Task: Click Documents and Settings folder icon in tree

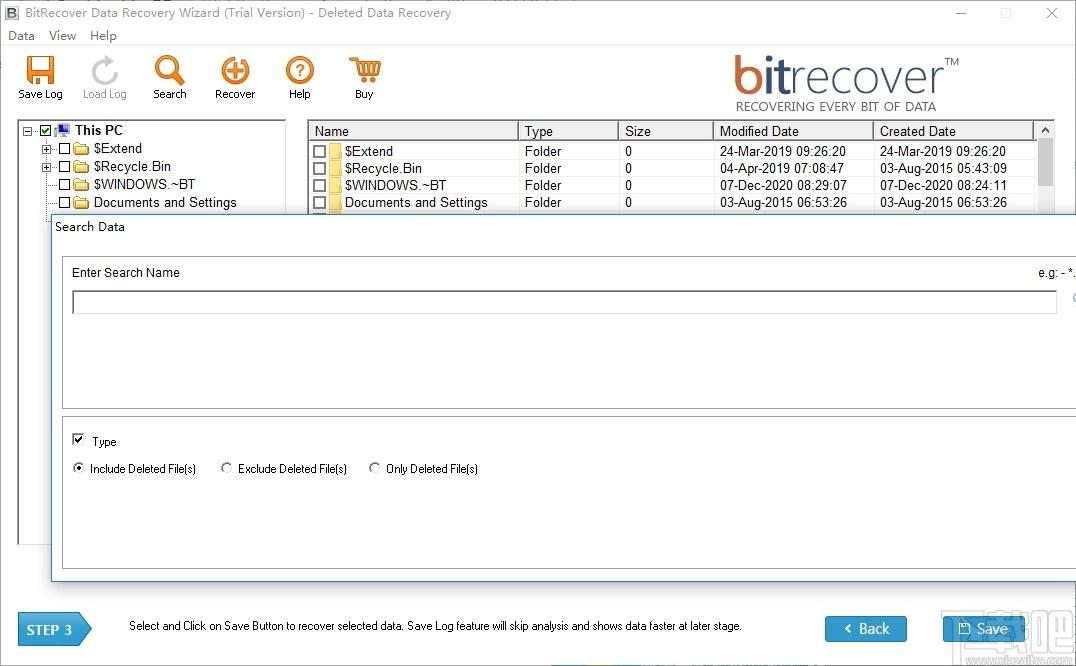Action: pos(82,203)
